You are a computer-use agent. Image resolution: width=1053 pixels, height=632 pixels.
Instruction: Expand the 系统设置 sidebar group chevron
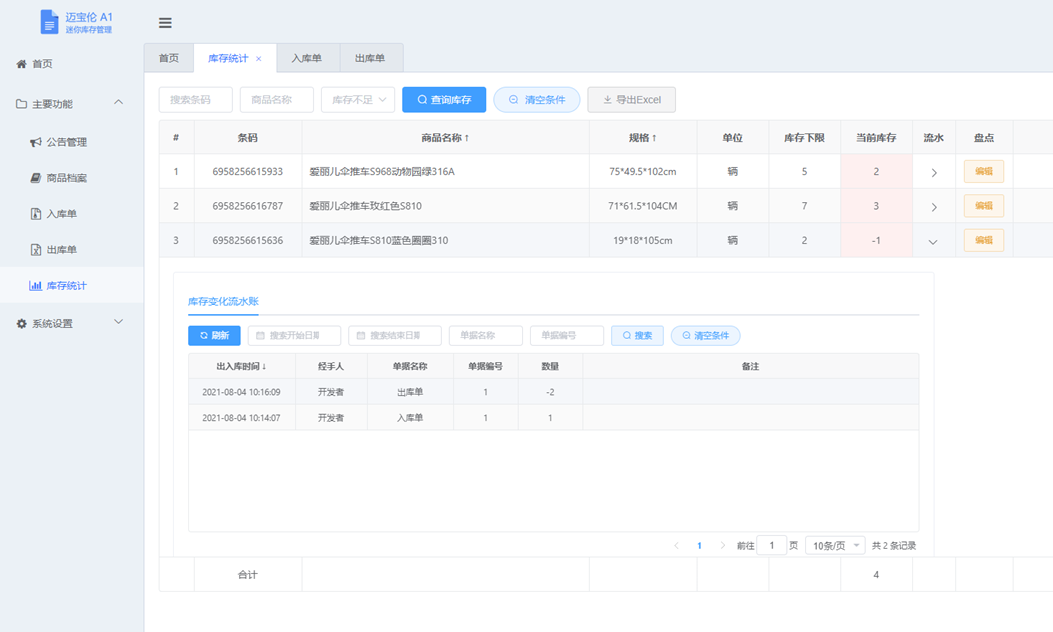click(118, 322)
